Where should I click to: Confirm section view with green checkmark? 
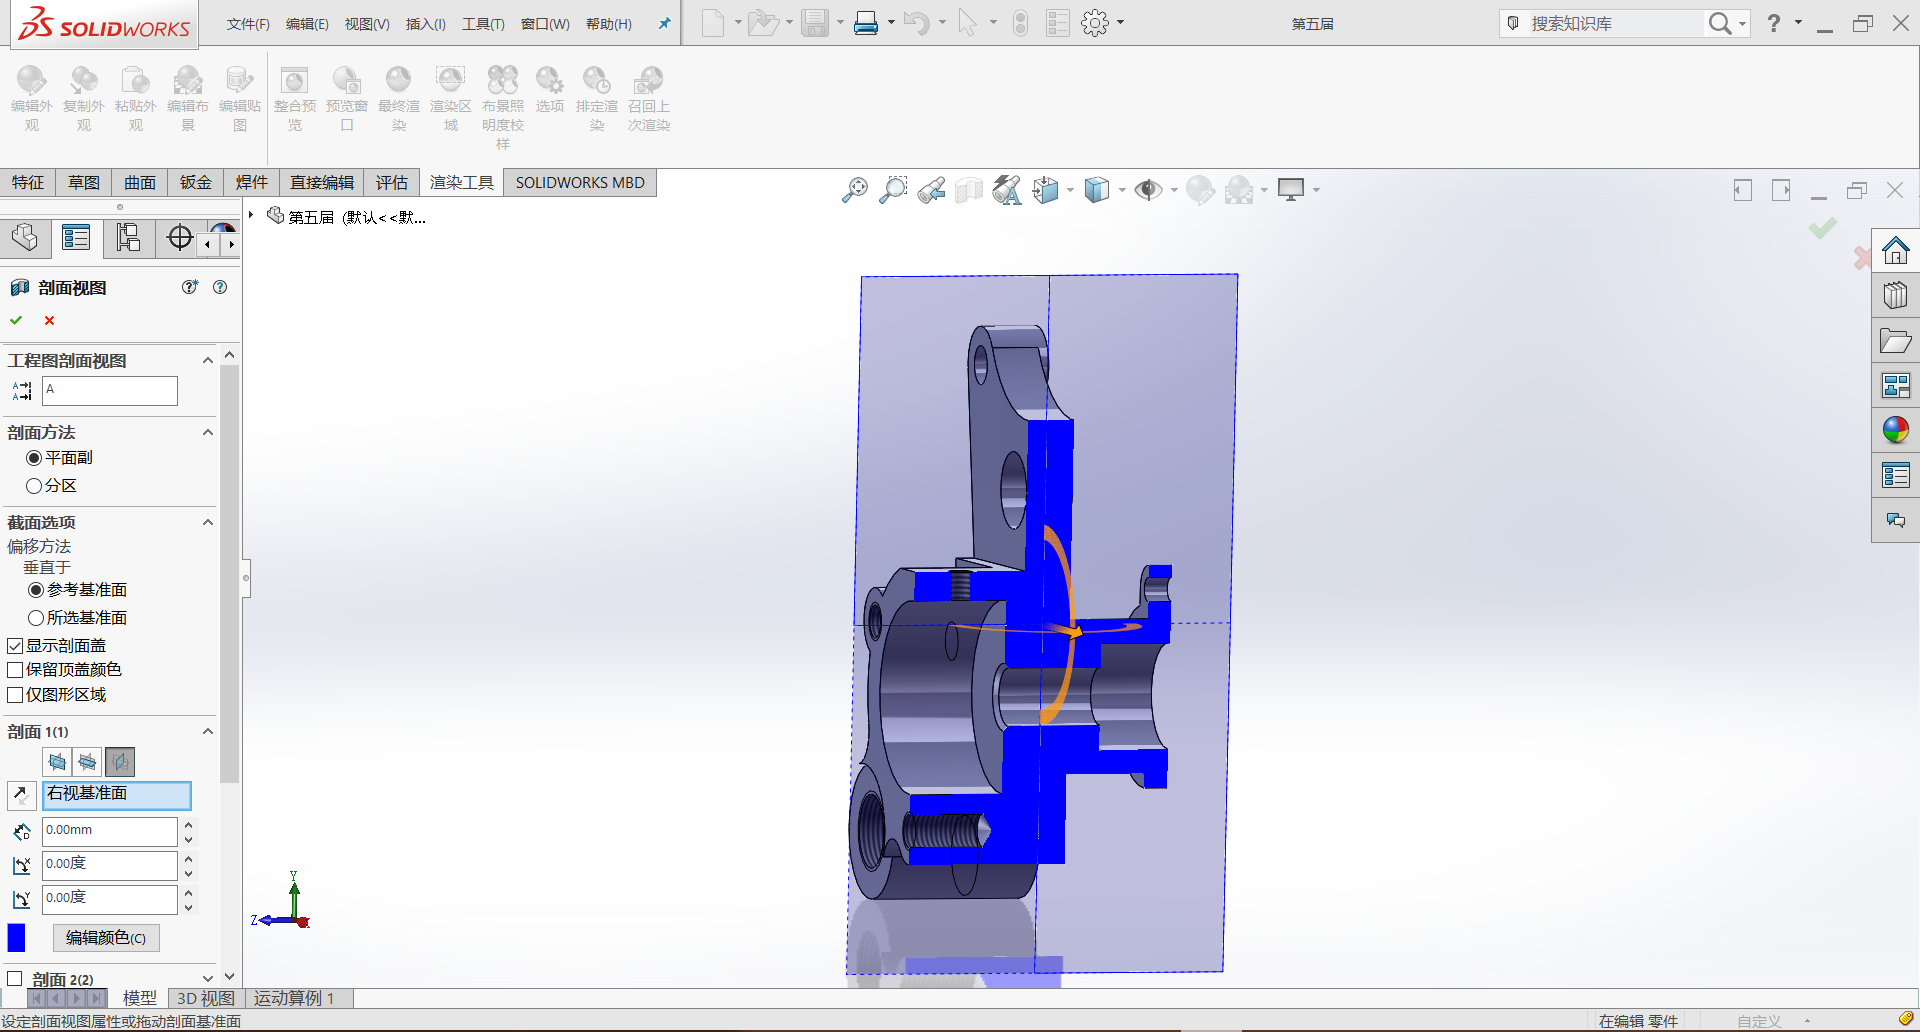point(16,320)
